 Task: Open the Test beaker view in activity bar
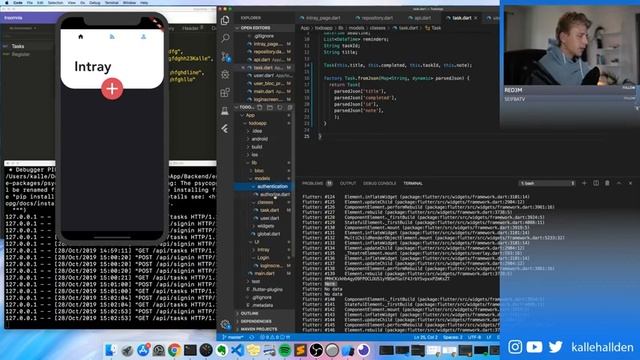pos(225,111)
